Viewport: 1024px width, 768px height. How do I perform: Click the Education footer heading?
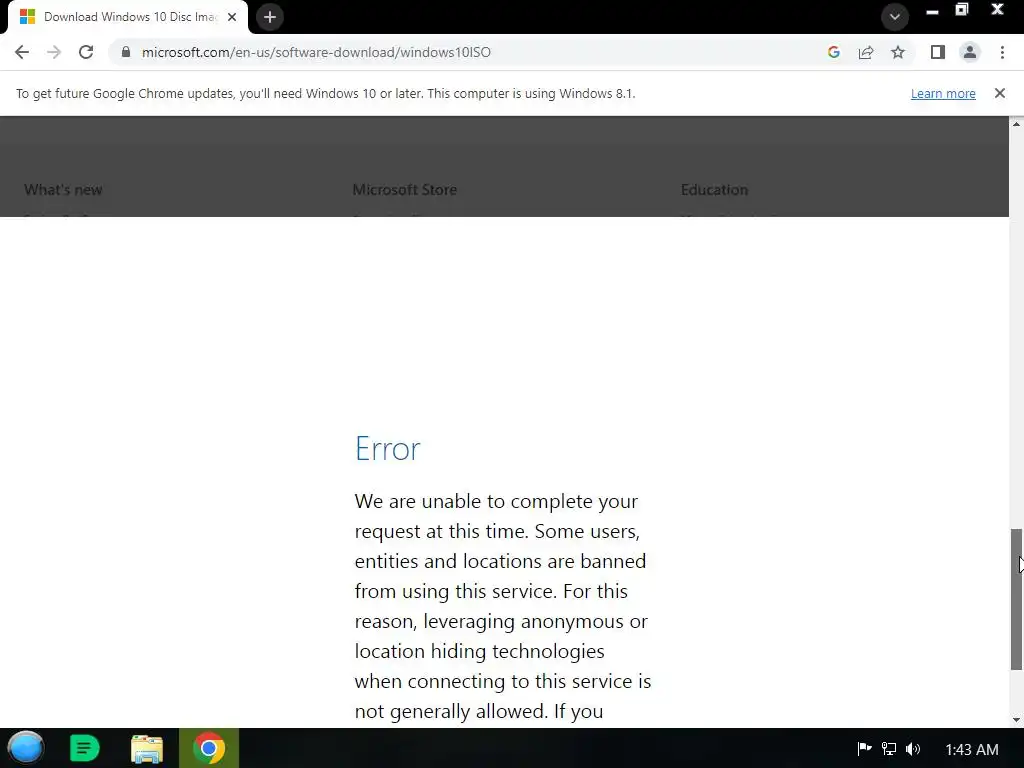[714, 189]
